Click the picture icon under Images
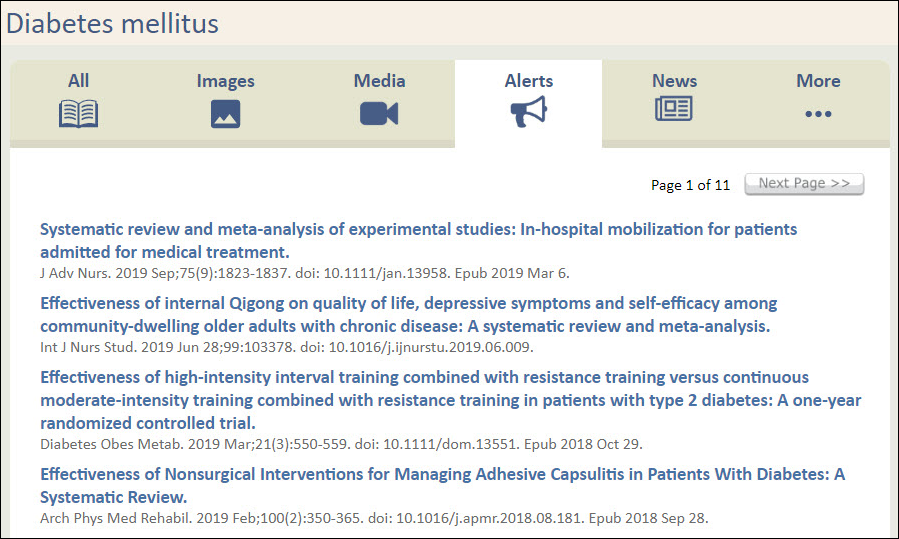The image size is (899, 539). click(226, 114)
